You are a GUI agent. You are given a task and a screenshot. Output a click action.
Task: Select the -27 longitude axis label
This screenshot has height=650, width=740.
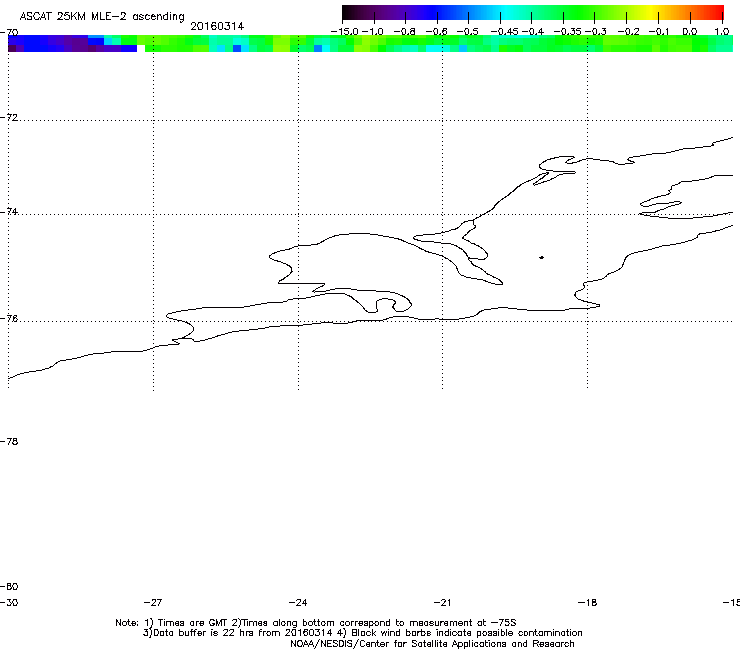[153, 602]
